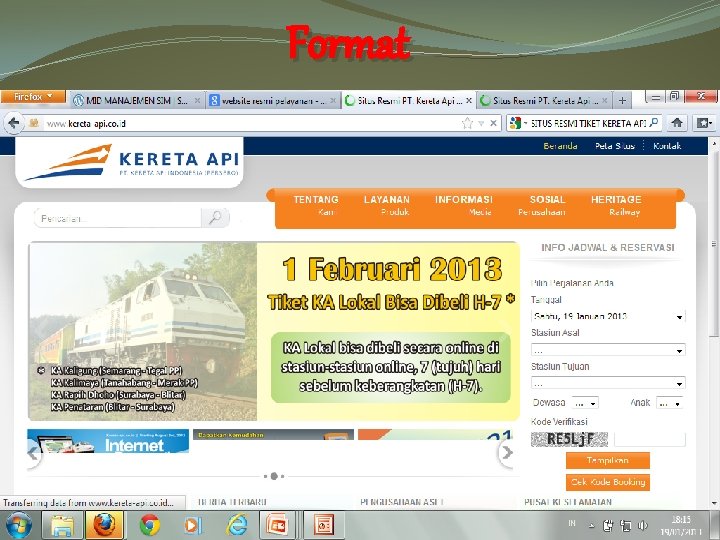Open the bookmarks toolbar icon

704,123
